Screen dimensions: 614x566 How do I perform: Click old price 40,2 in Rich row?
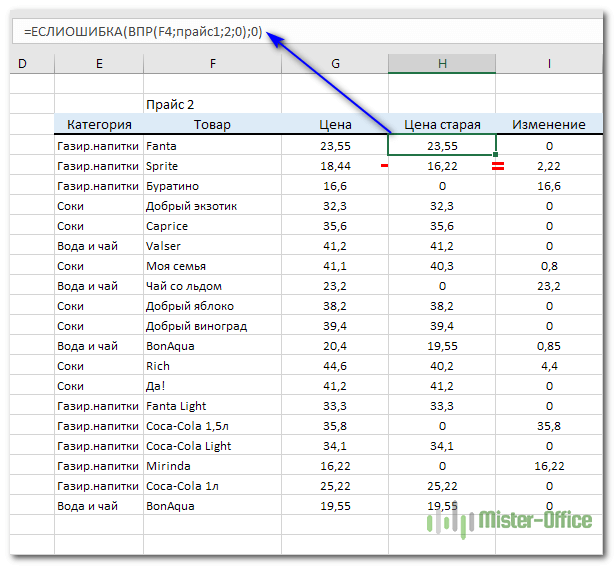(442, 365)
